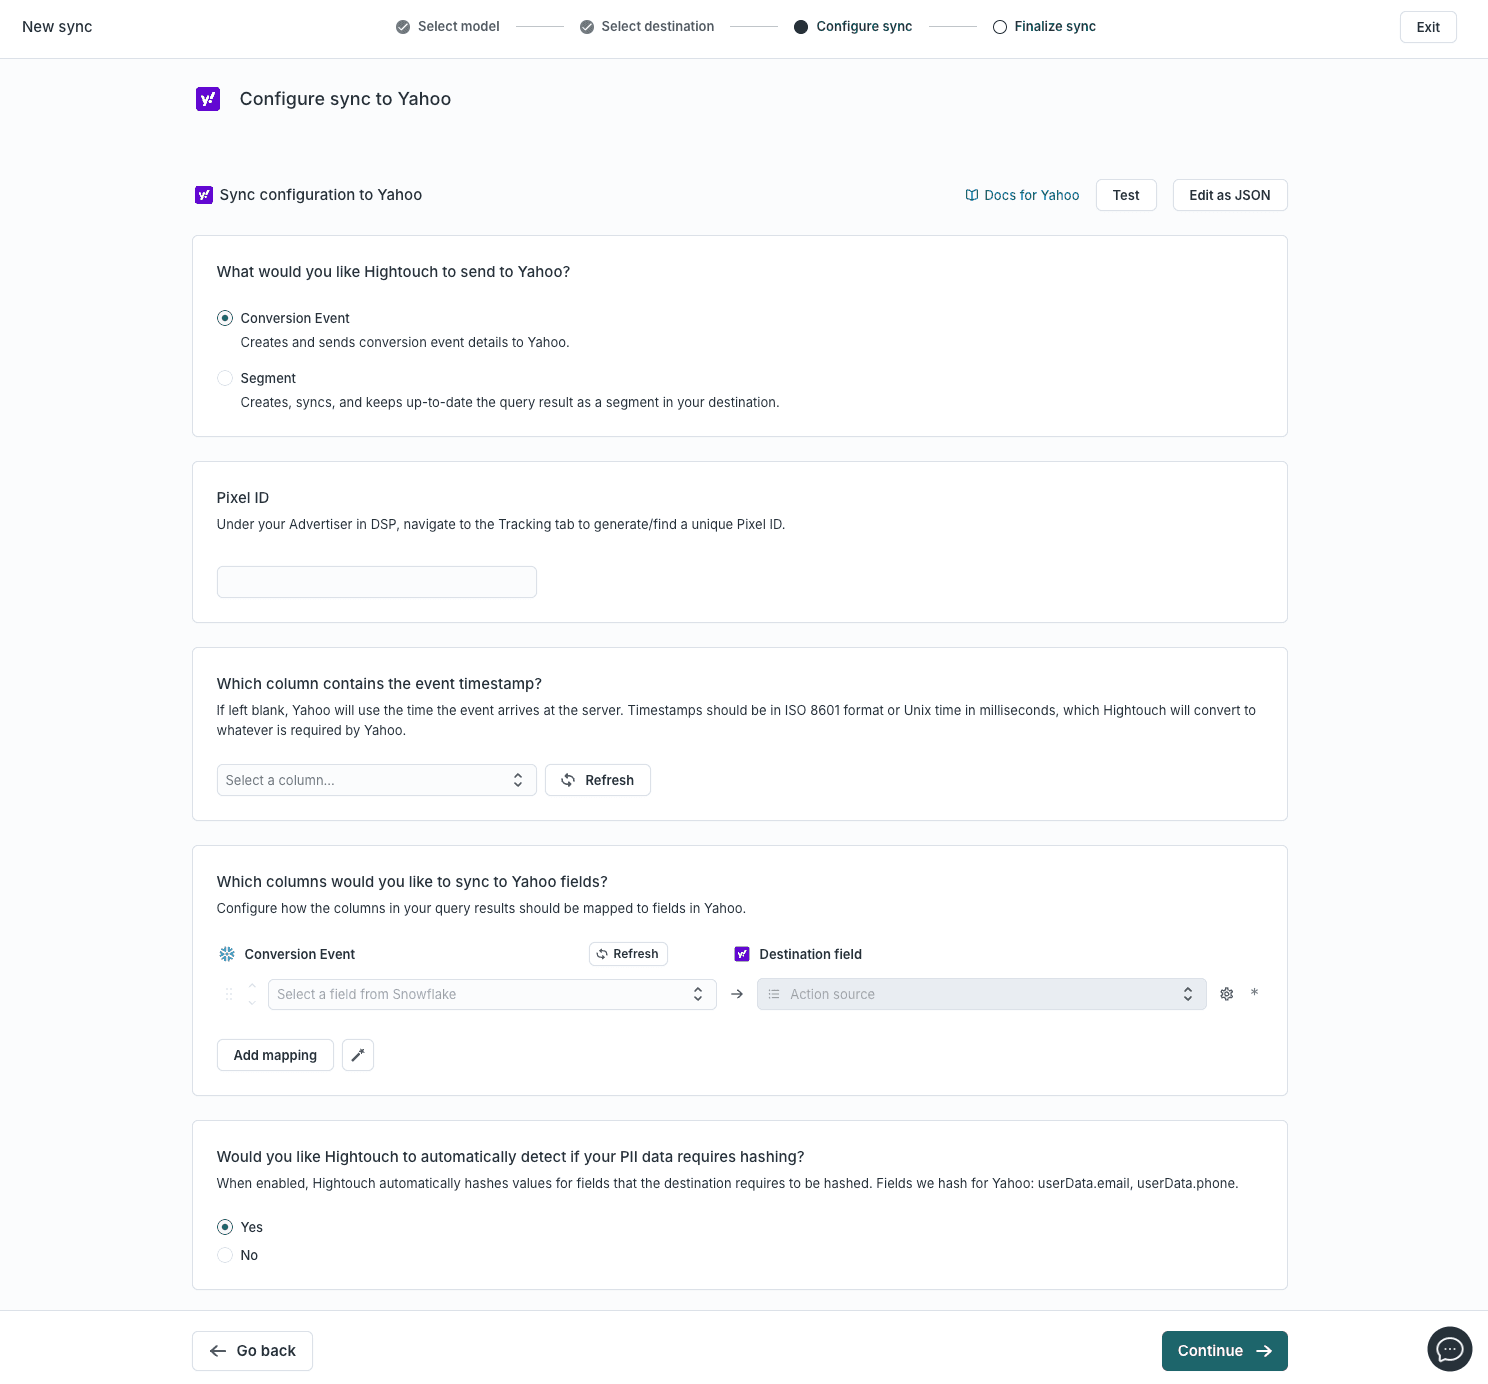
Task: Click the Refresh icon for timestamp columns
Action: point(567,780)
